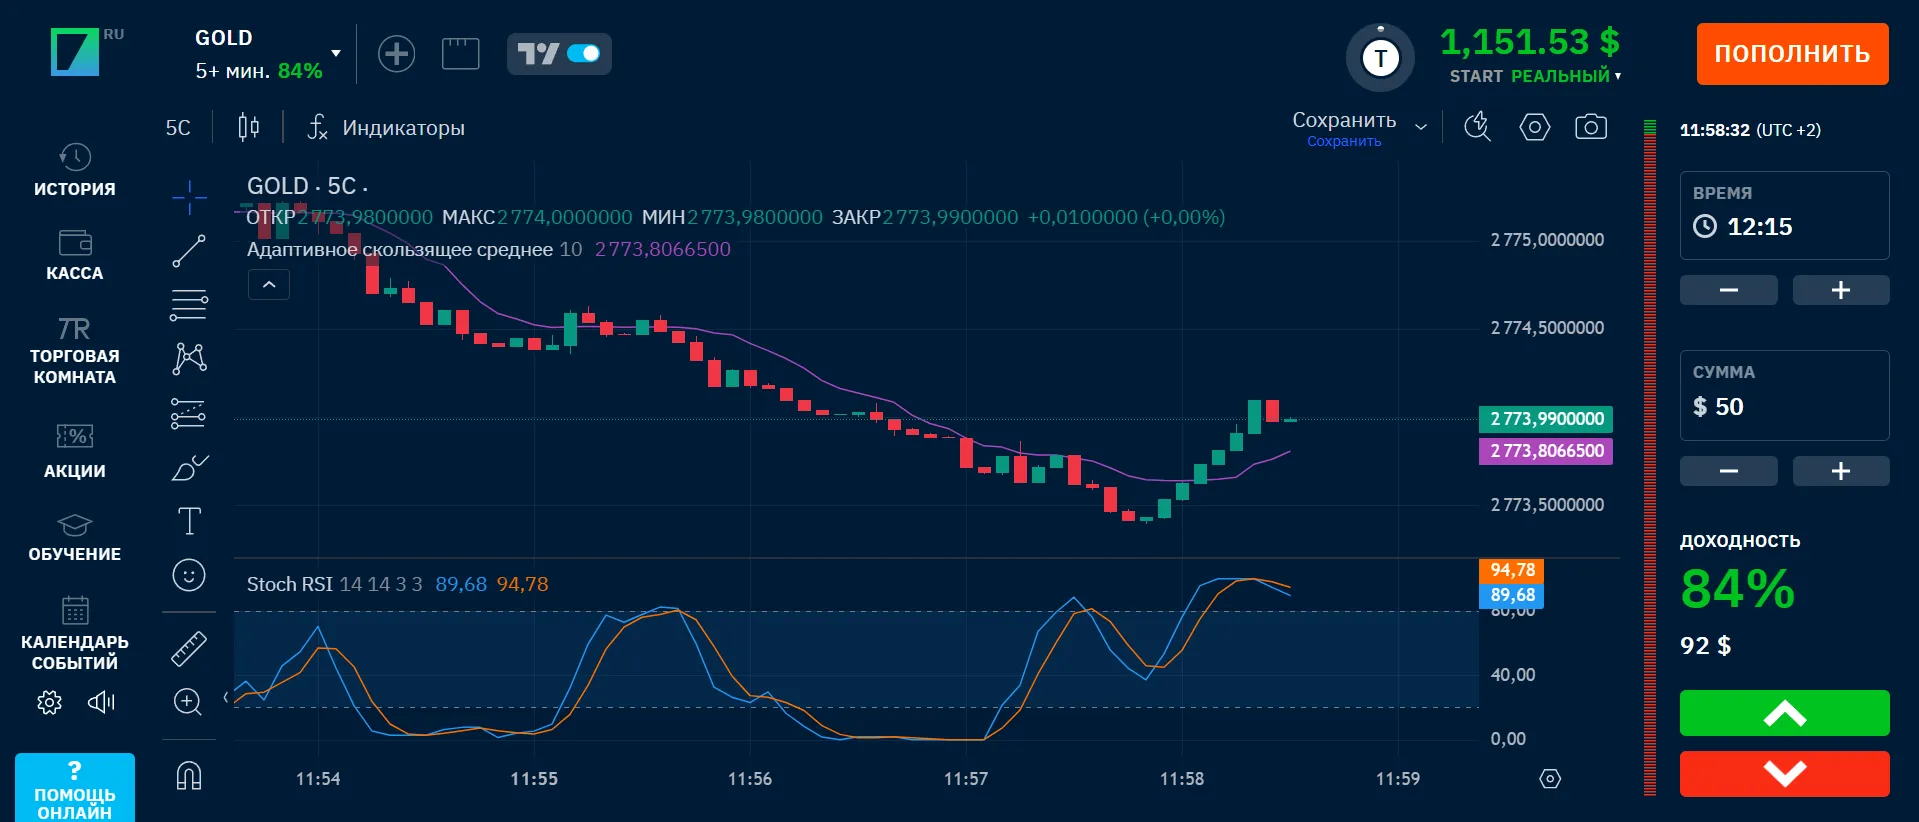The height and width of the screenshot is (822, 1919).
Task: Open candlestick chart type selector
Action: click(248, 127)
